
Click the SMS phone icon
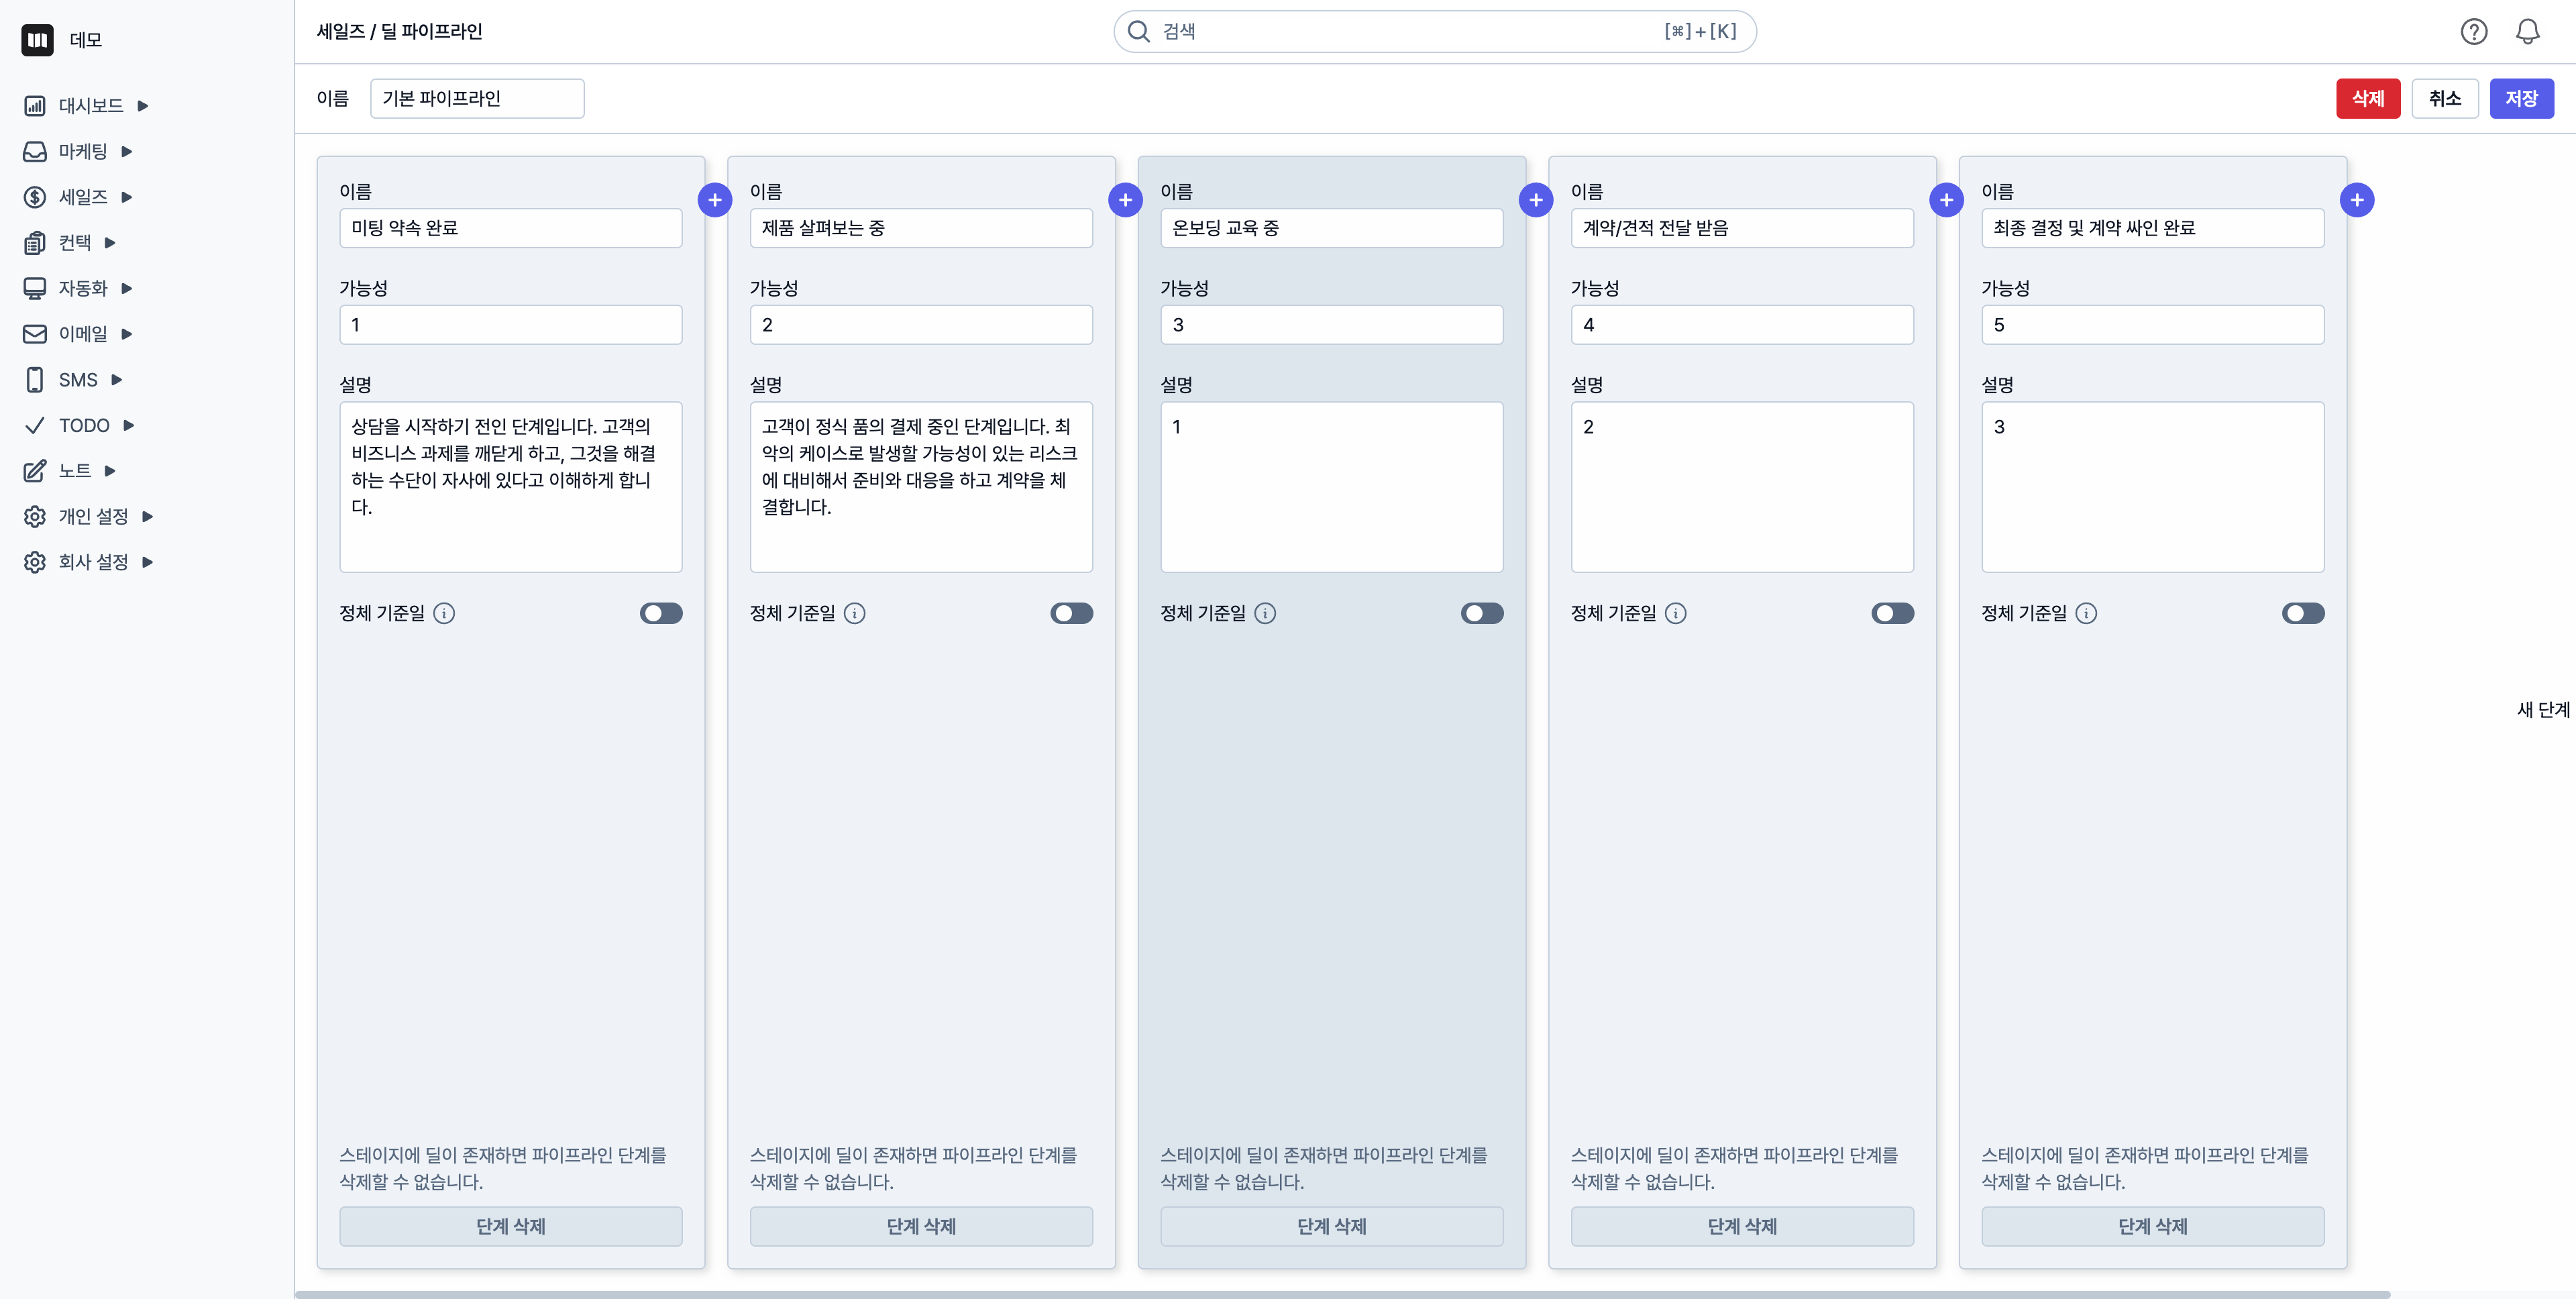pos(35,380)
